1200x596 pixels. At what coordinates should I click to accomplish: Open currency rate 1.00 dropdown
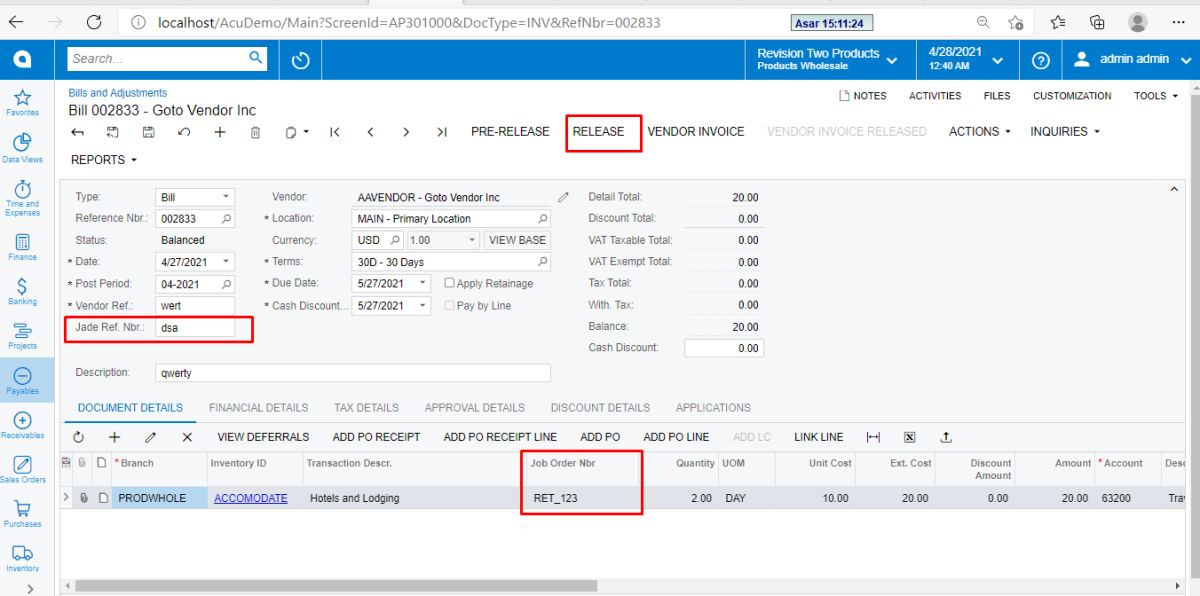point(473,240)
